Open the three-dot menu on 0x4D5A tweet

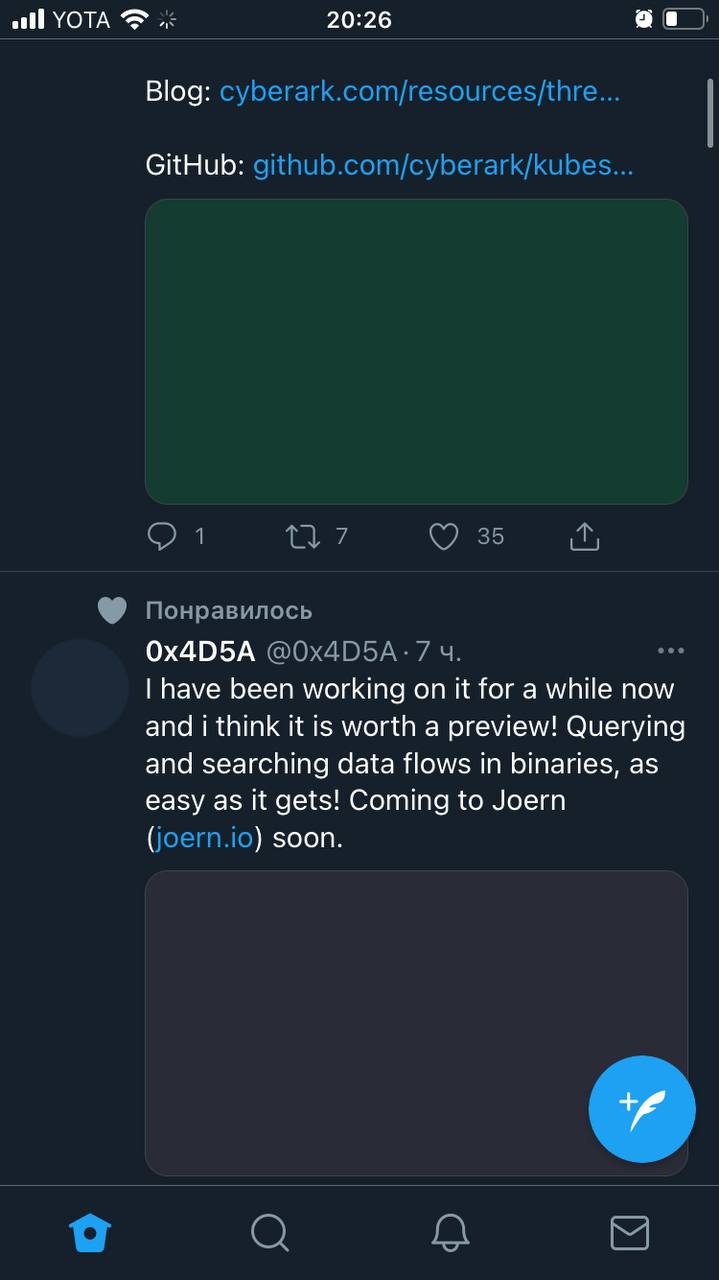tap(671, 651)
